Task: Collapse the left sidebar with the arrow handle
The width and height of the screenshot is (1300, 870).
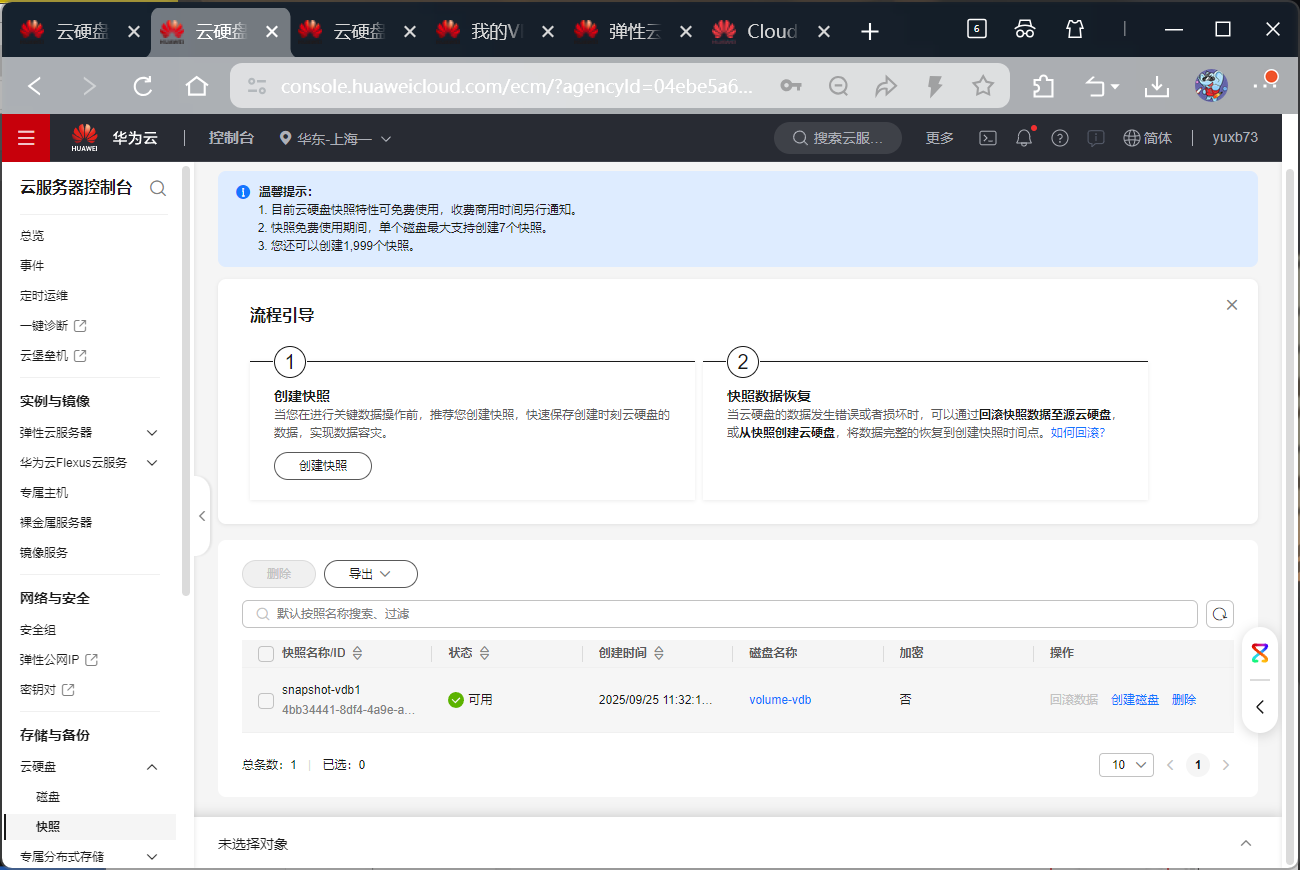Action: pos(201,516)
